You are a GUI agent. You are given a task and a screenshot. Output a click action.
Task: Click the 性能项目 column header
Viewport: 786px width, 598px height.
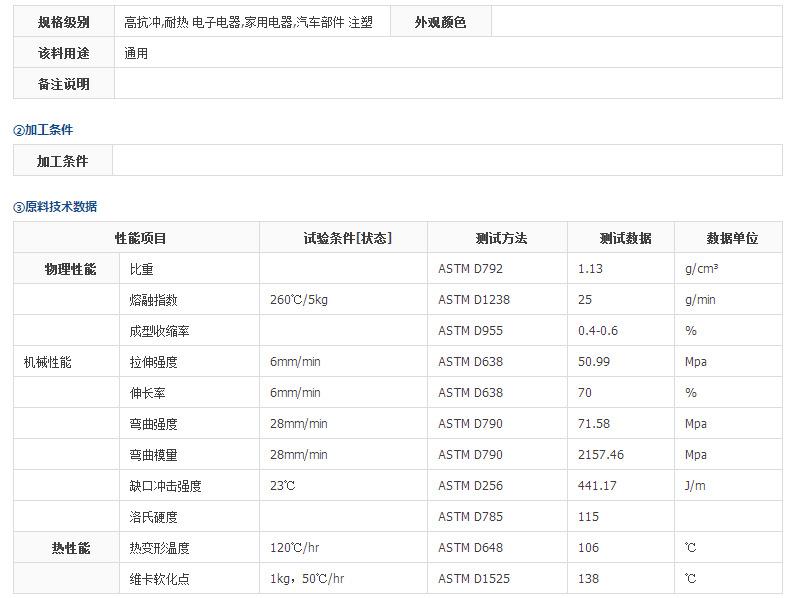[136, 238]
